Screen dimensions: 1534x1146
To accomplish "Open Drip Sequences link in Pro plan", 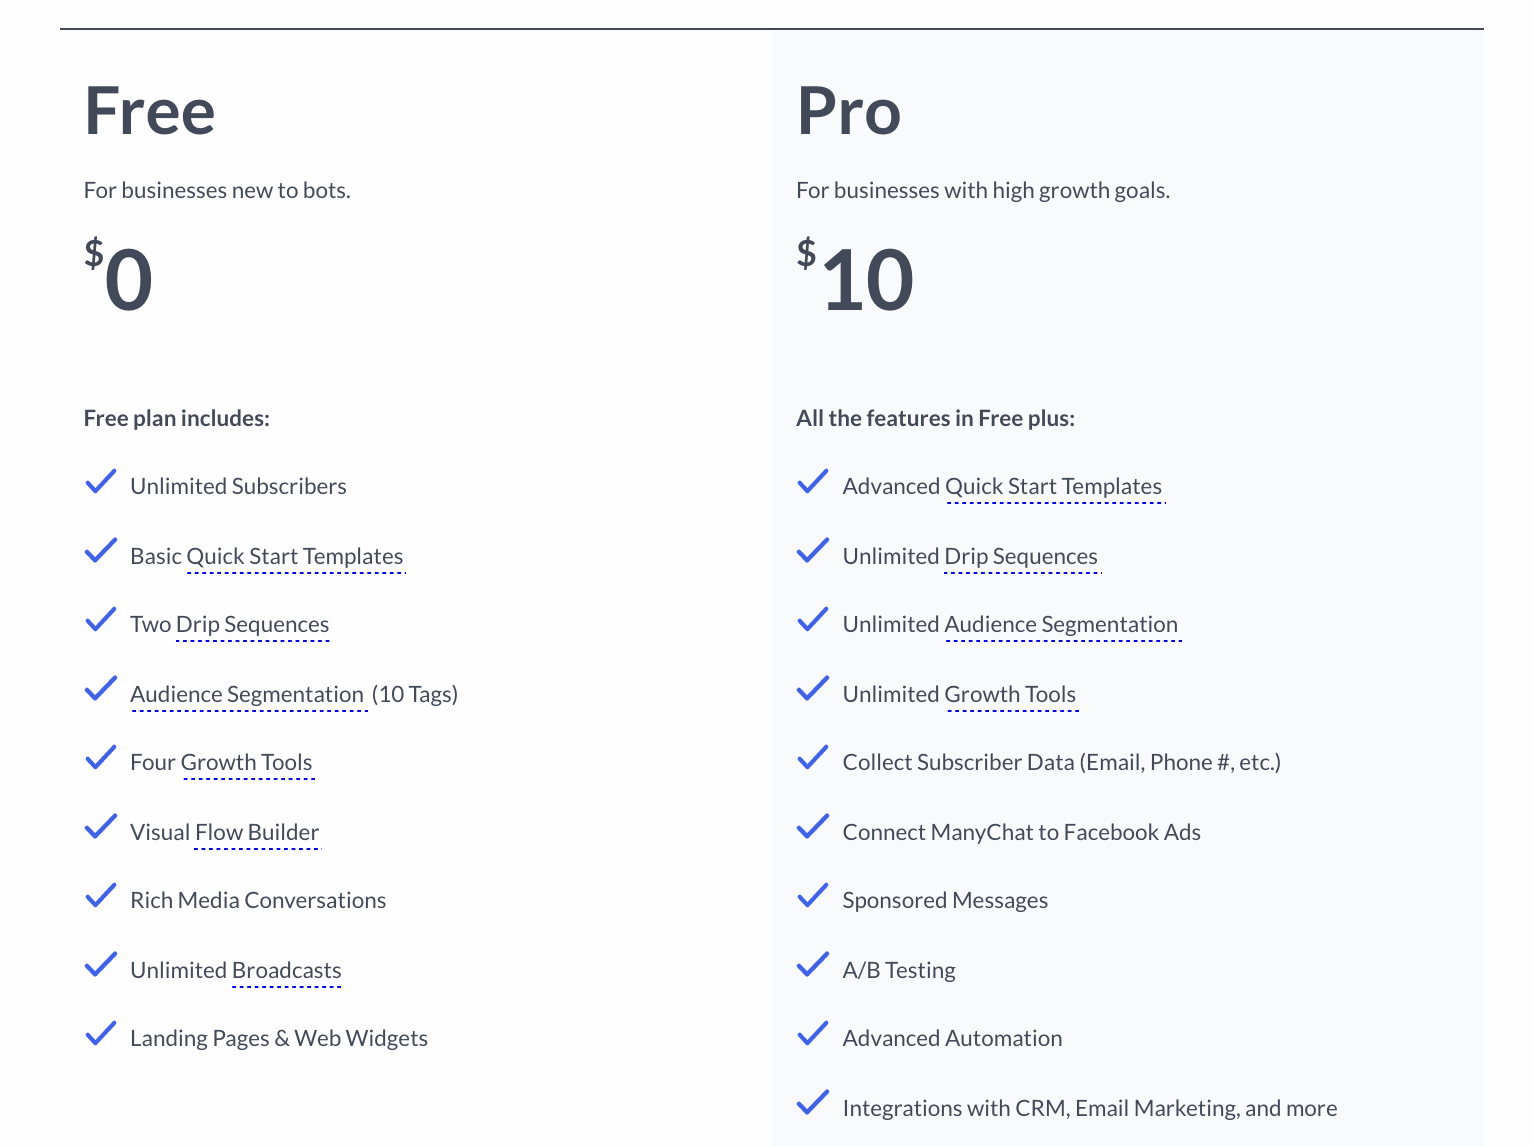I will point(1021,557).
